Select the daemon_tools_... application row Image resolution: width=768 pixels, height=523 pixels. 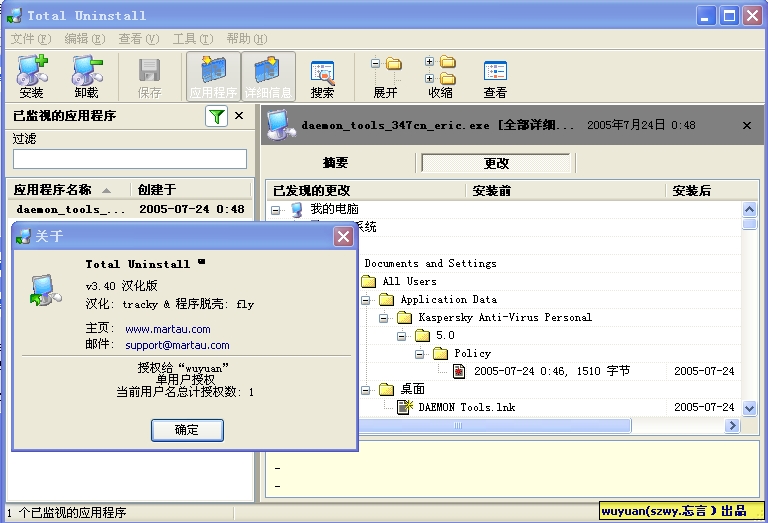(130, 210)
